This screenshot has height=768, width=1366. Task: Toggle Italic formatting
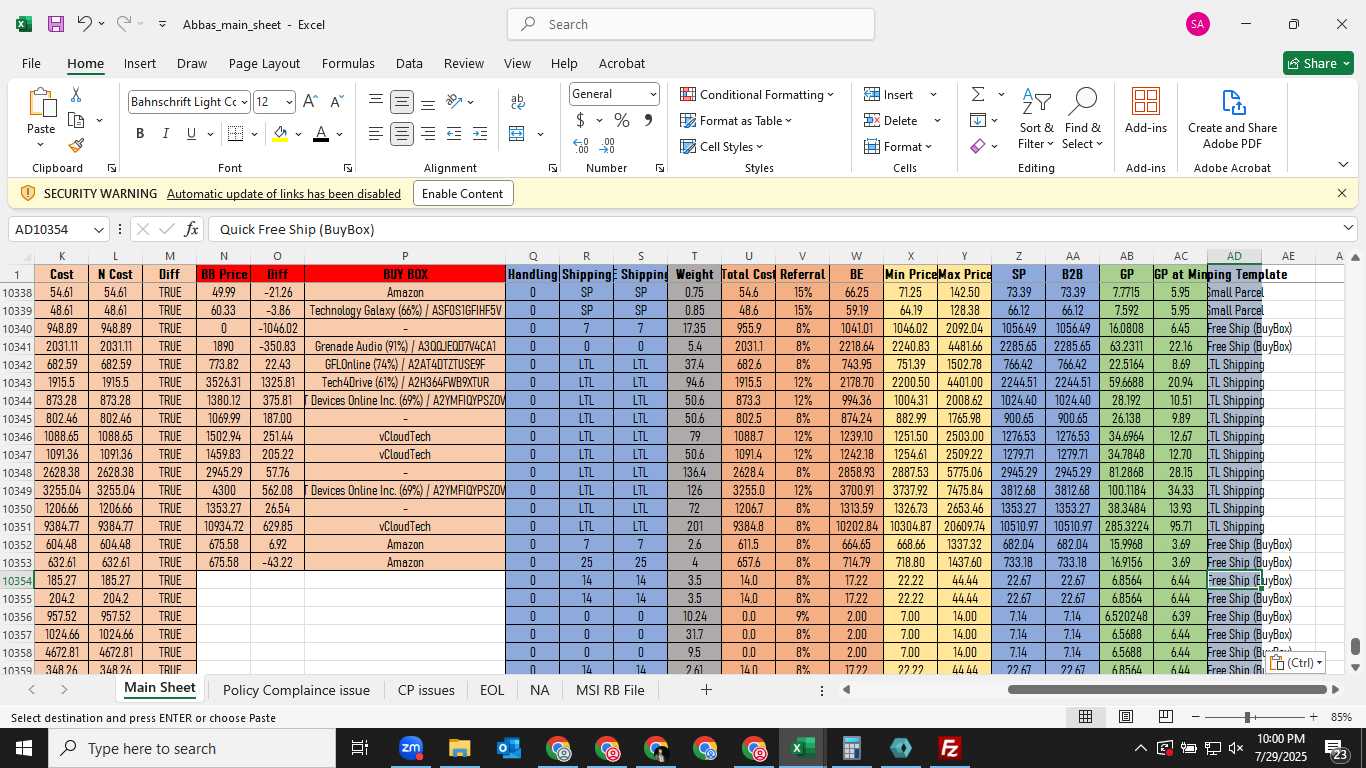165,134
